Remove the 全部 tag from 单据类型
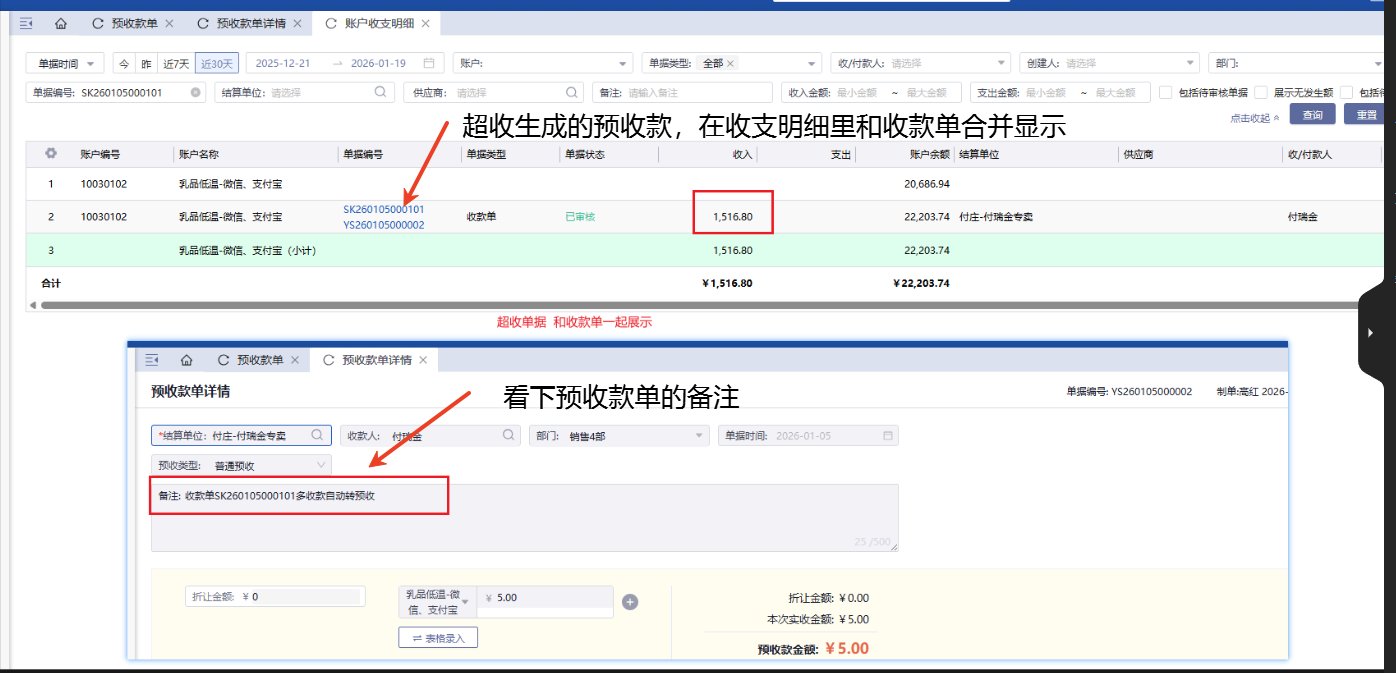The height and width of the screenshot is (673, 1396). [x=730, y=63]
